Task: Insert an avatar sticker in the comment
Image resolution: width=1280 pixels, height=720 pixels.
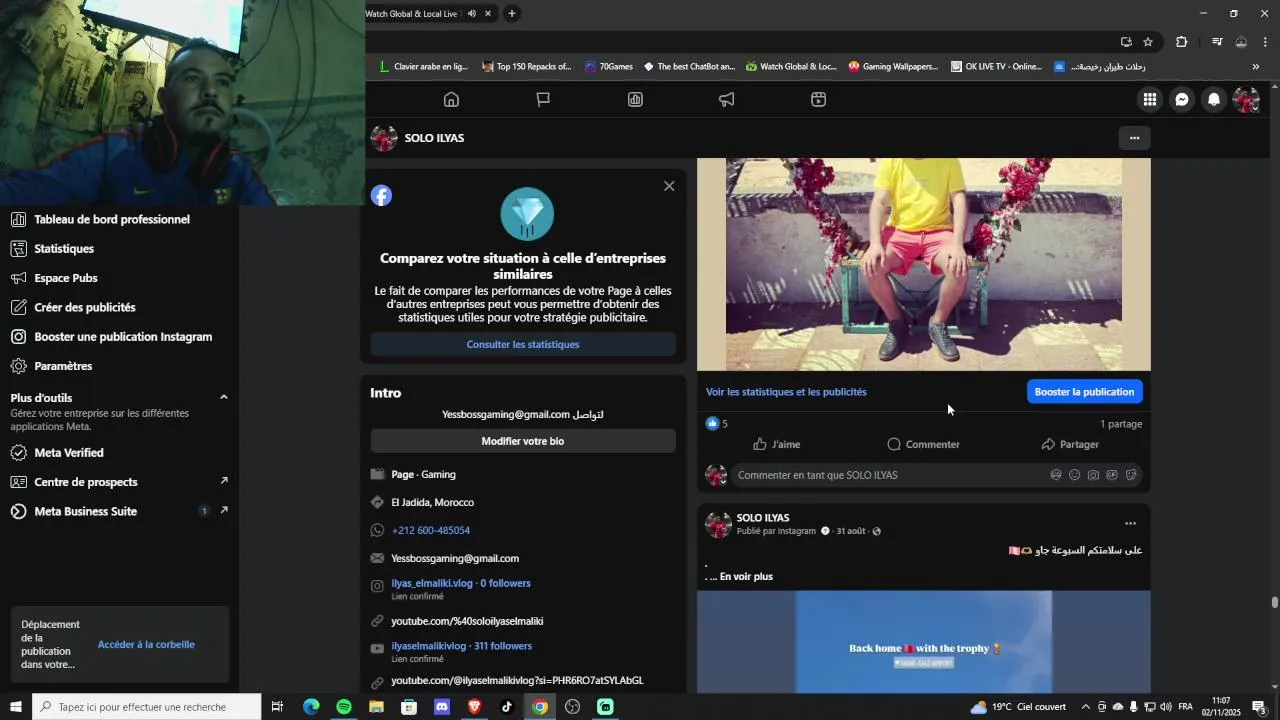Action: tap(1056, 475)
